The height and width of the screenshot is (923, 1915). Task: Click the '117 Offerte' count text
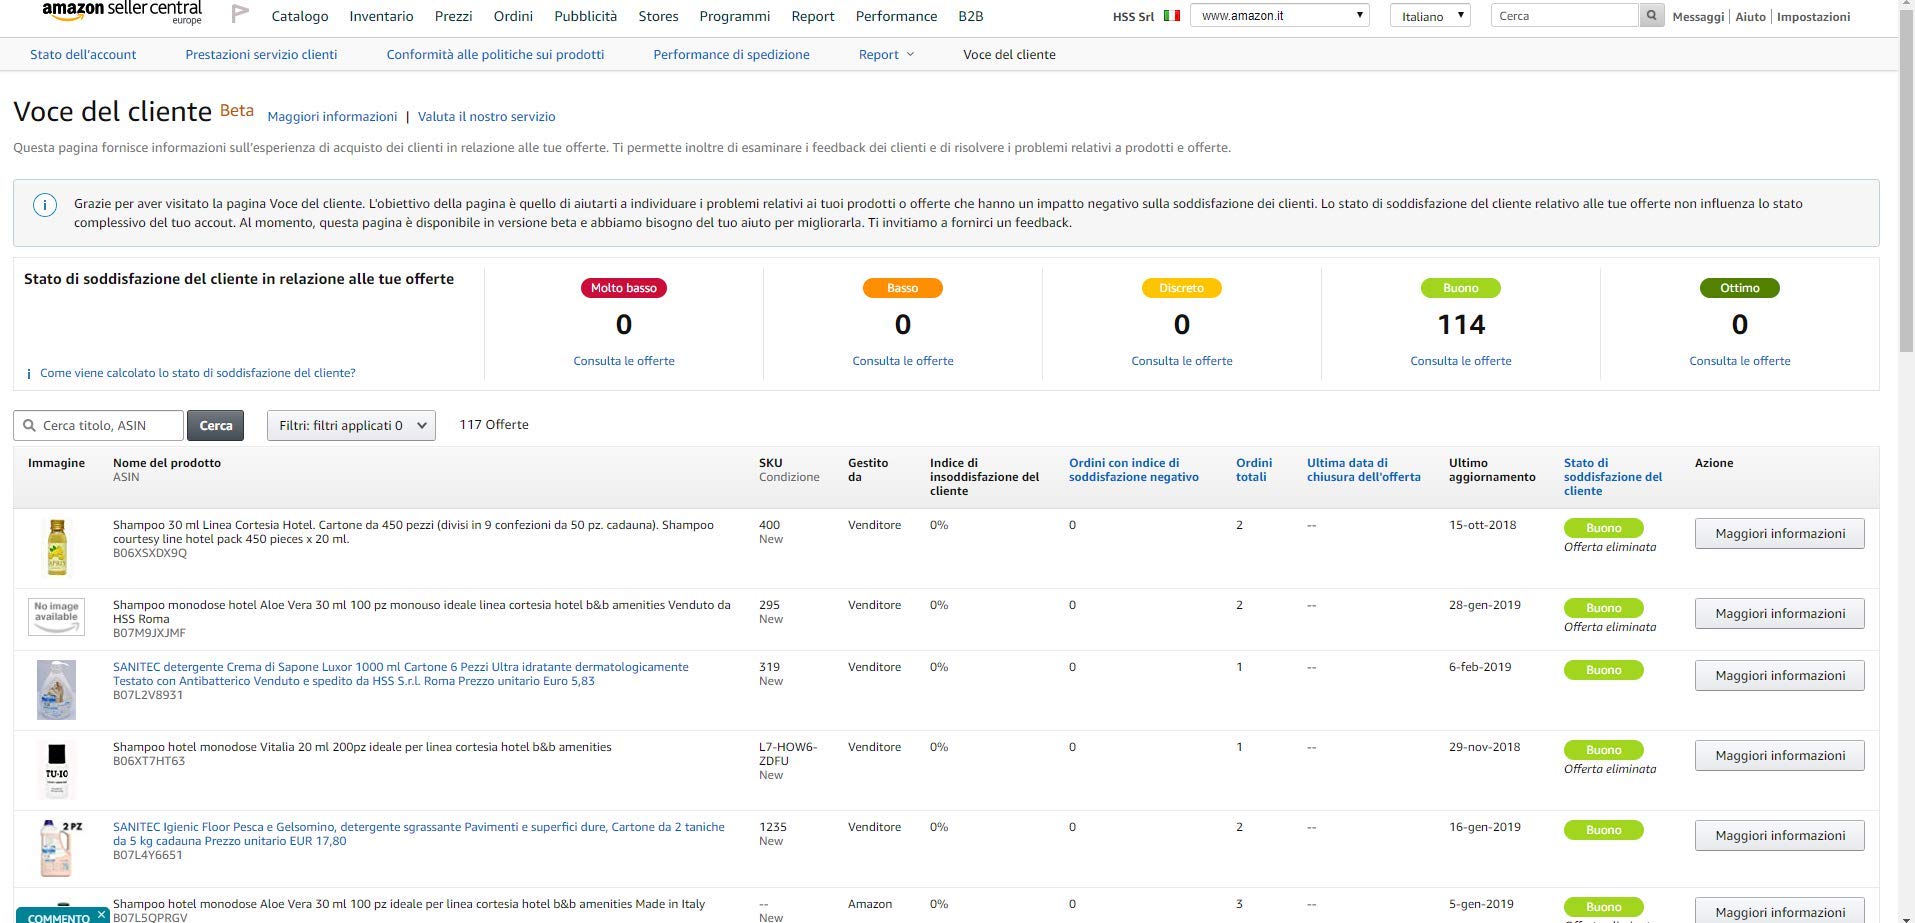pyautogui.click(x=494, y=425)
